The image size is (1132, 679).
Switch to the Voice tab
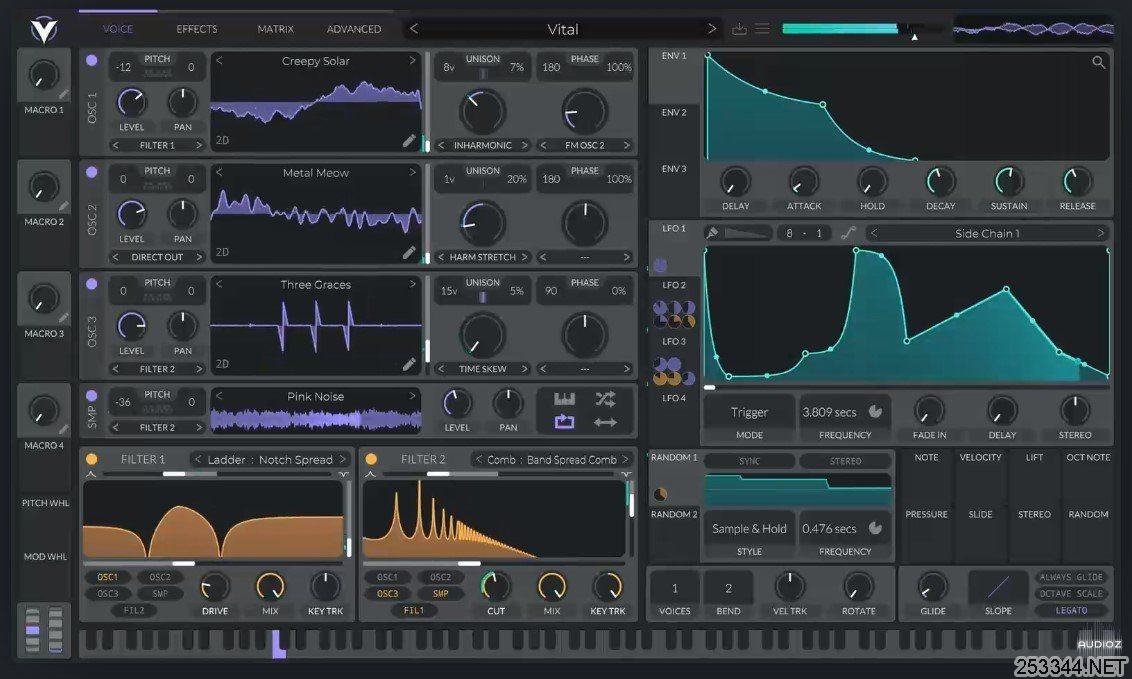pyautogui.click(x=118, y=29)
